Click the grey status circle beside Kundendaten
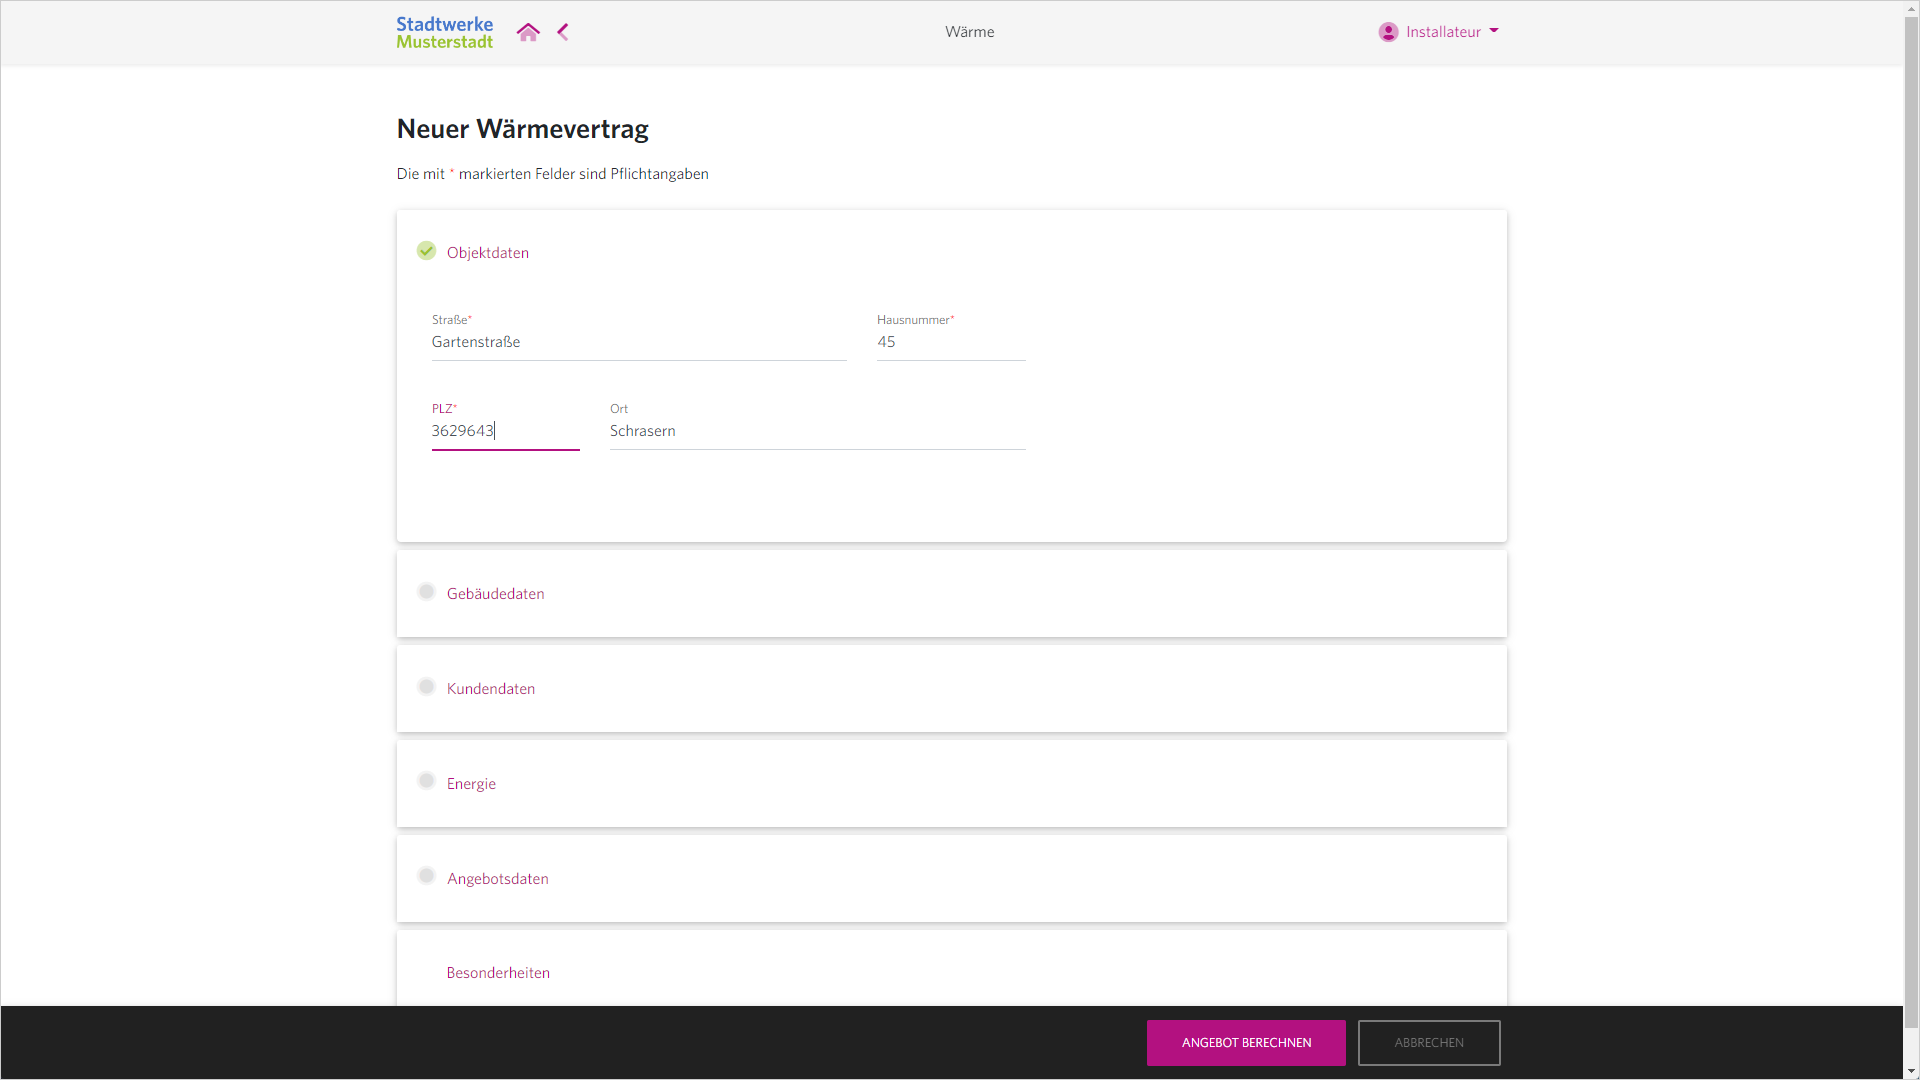This screenshot has height=1080, width=1920. point(427,687)
